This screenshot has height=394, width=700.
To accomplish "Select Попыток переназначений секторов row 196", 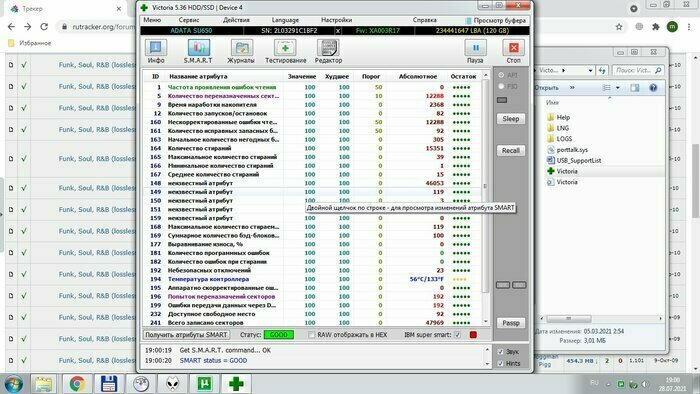I will pyautogui.click(x=312, y=296).
